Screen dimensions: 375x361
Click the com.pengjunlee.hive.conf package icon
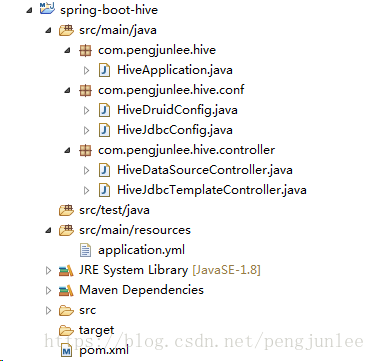pos(85,90)
